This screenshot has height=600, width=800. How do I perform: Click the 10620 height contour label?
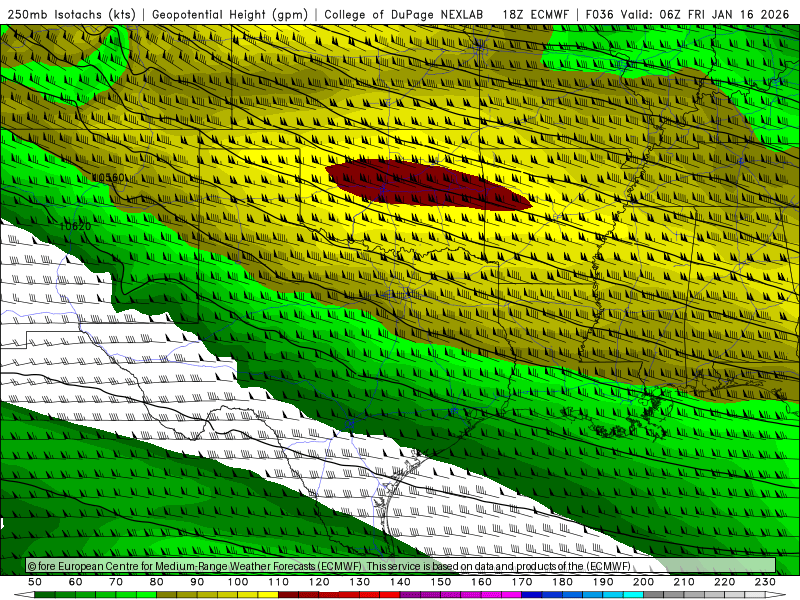tap(75, 226)
